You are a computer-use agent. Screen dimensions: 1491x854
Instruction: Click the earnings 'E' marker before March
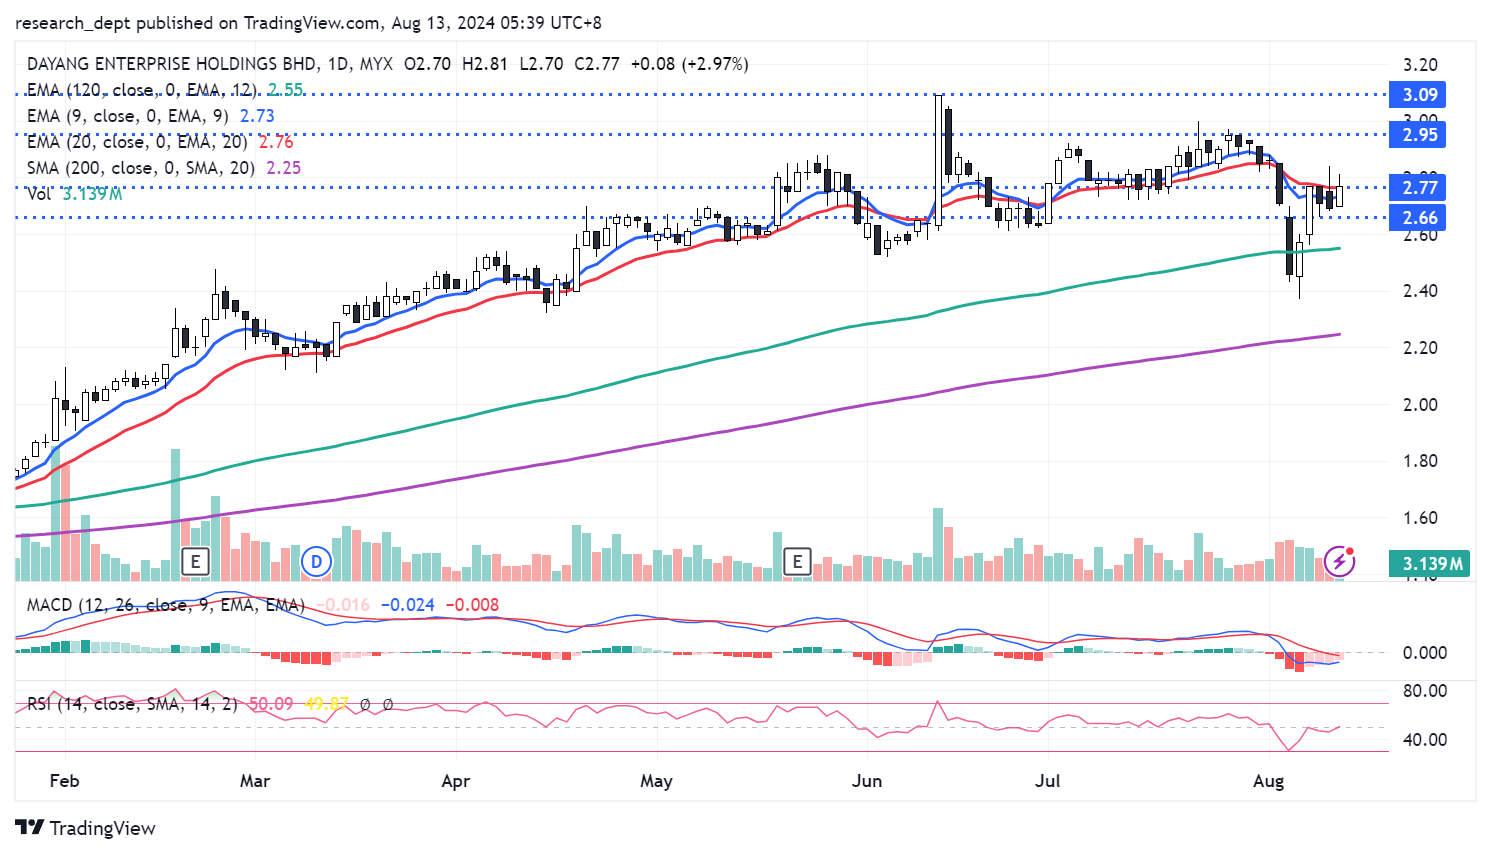[x=195, y=562]
